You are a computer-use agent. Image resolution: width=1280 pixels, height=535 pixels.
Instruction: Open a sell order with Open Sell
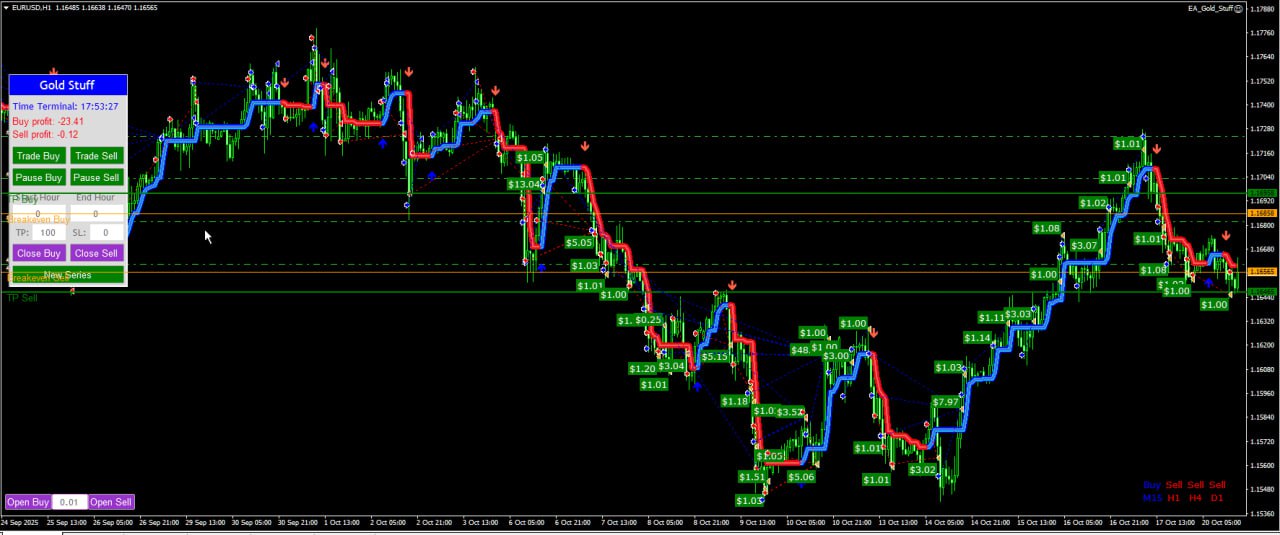tap(111, 502)
